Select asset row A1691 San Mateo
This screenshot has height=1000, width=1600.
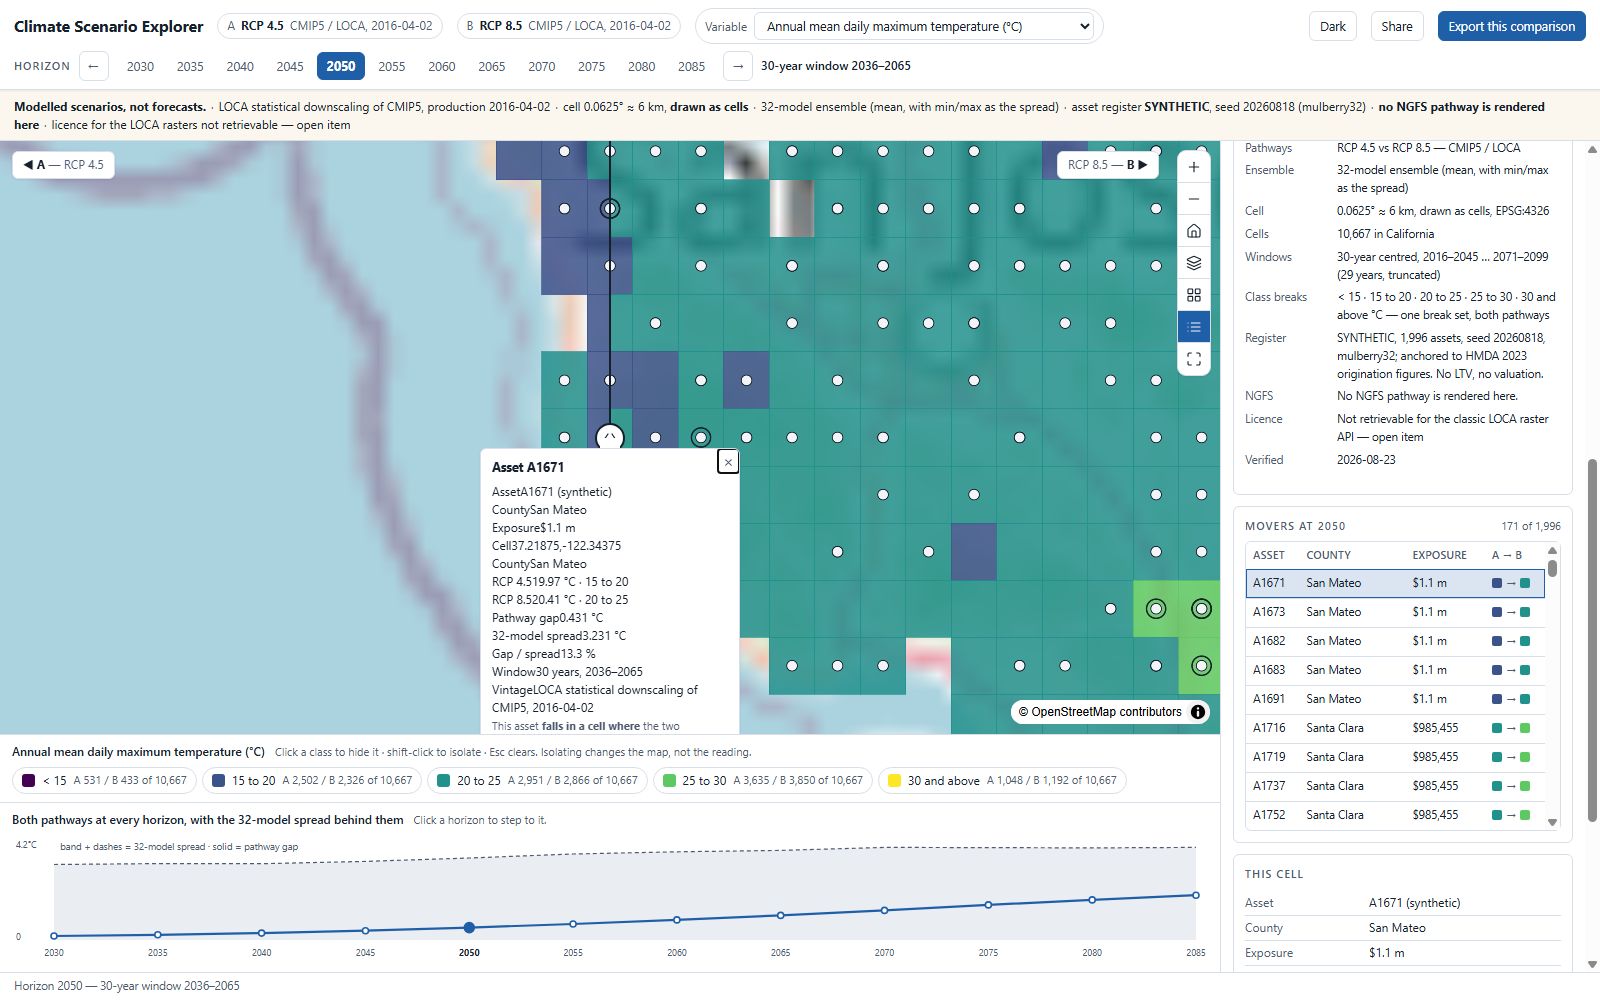pyautogui.click(x=1395, y=699)
